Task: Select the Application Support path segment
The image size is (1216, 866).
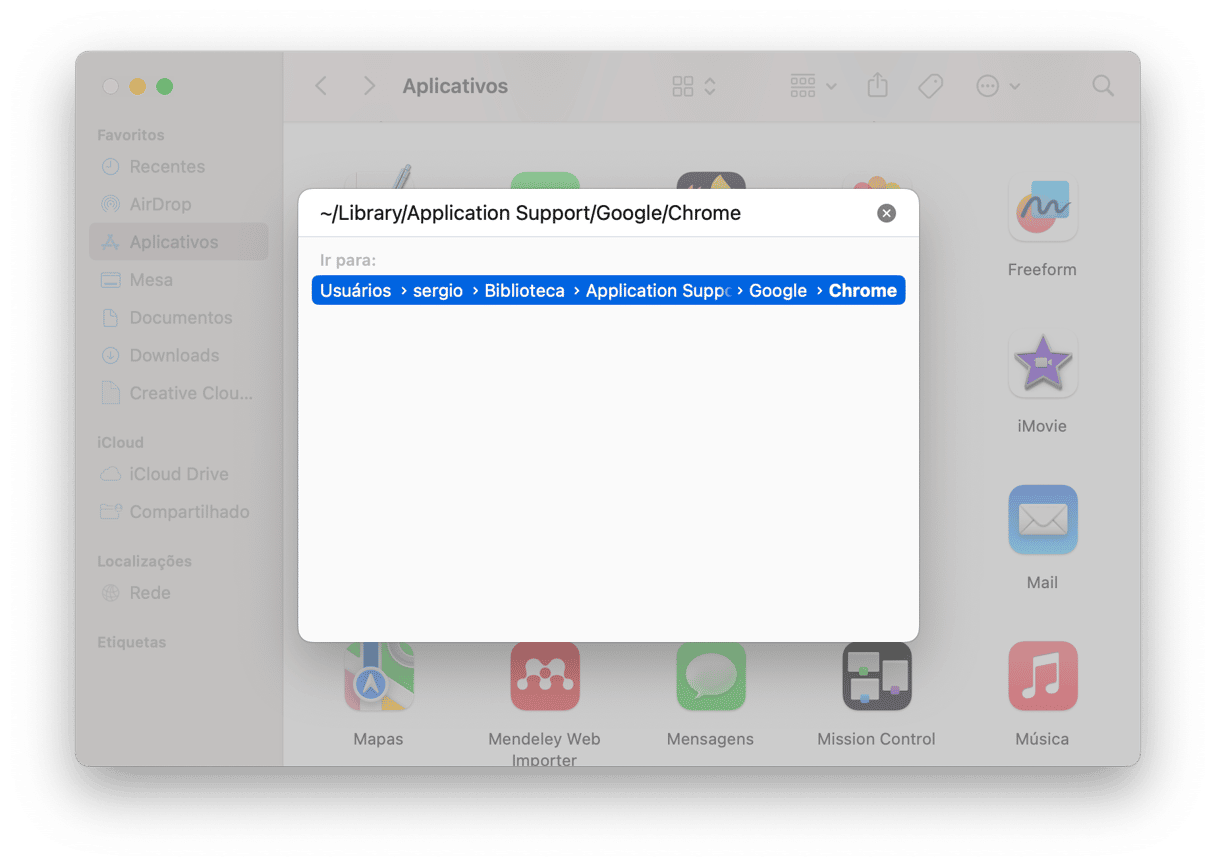Action: click(x=657, y=291)
